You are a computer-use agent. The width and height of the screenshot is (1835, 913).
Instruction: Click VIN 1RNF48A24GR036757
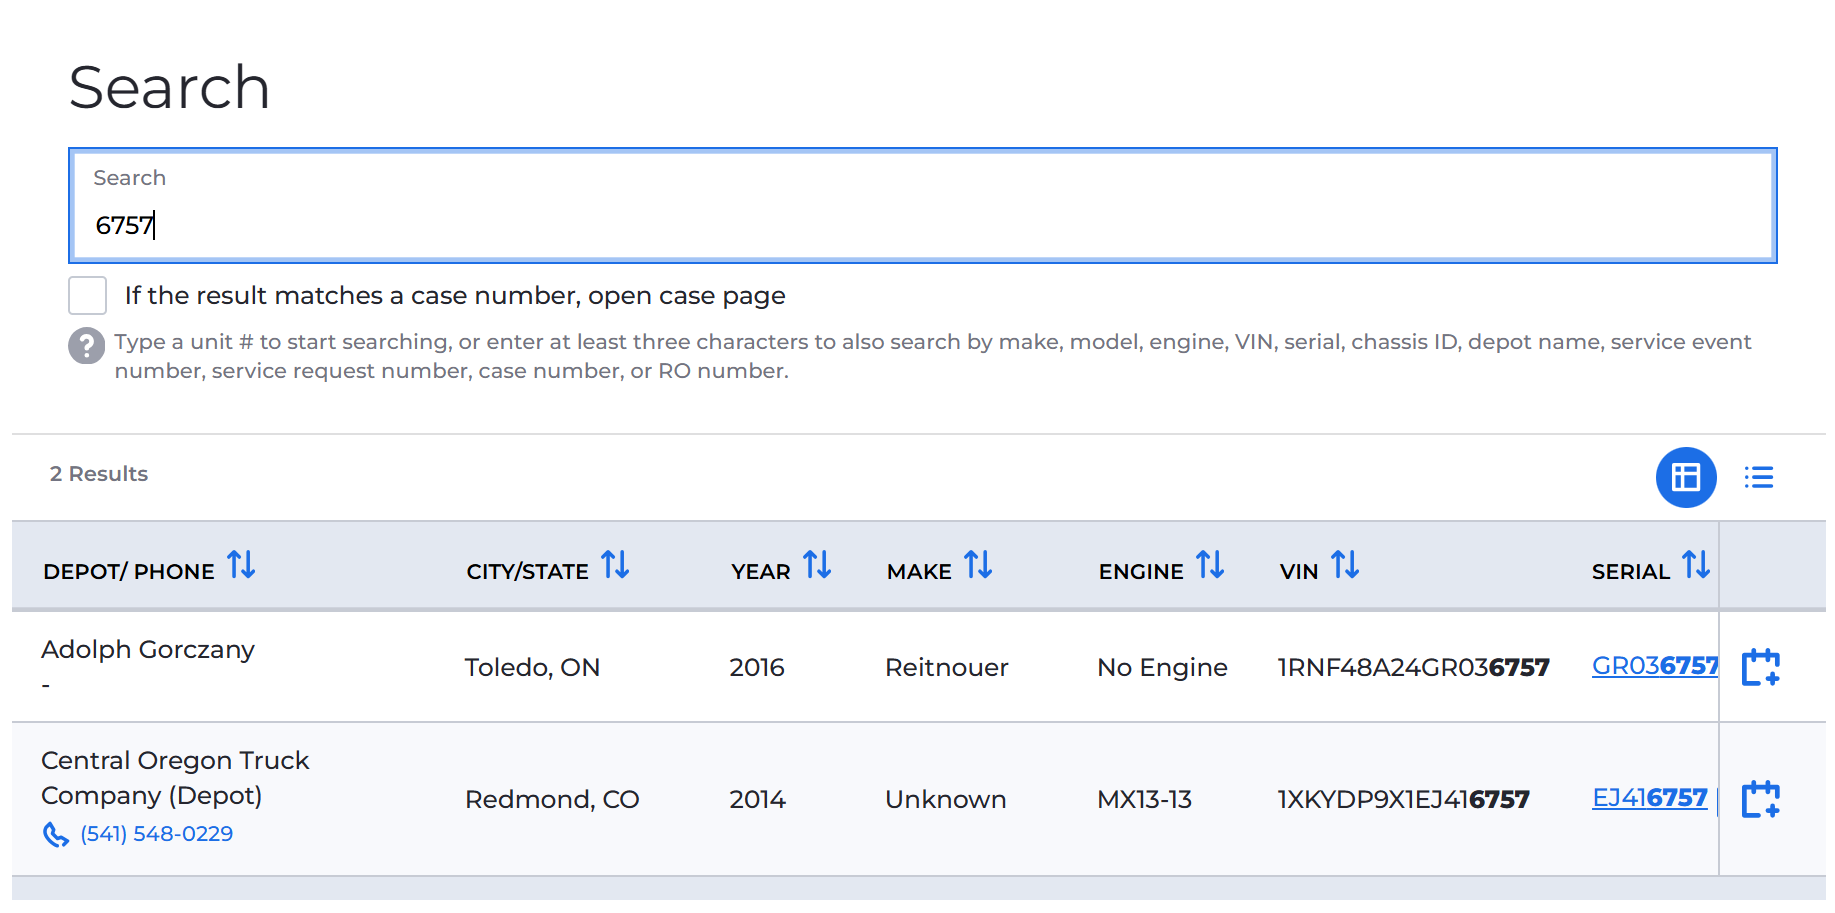click(x=1413, y=667)
